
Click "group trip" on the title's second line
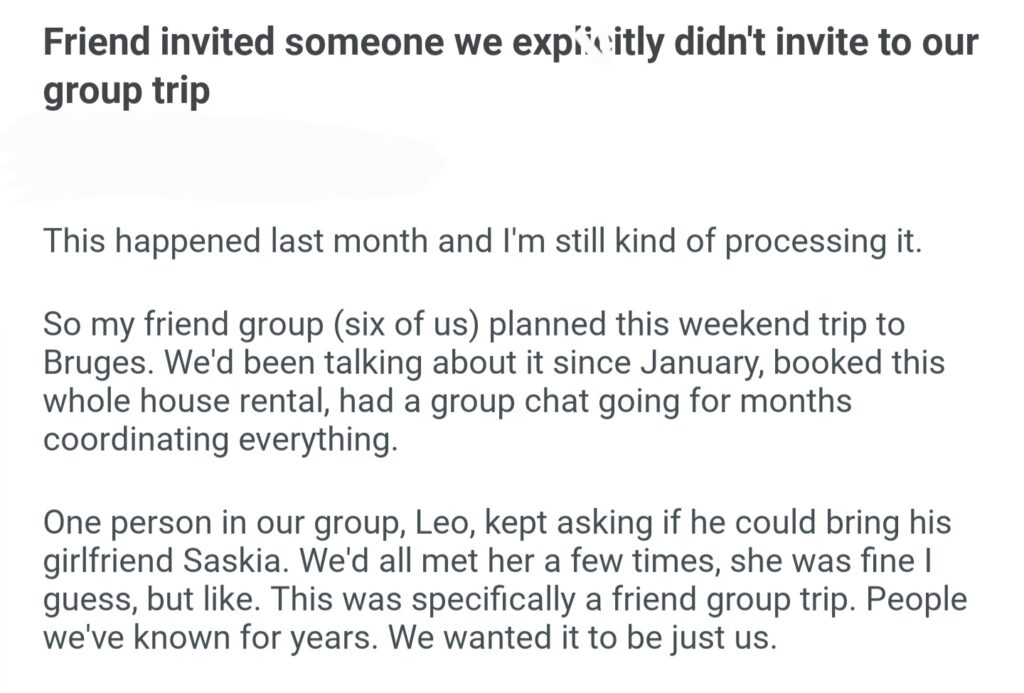[x=126, y=90]
